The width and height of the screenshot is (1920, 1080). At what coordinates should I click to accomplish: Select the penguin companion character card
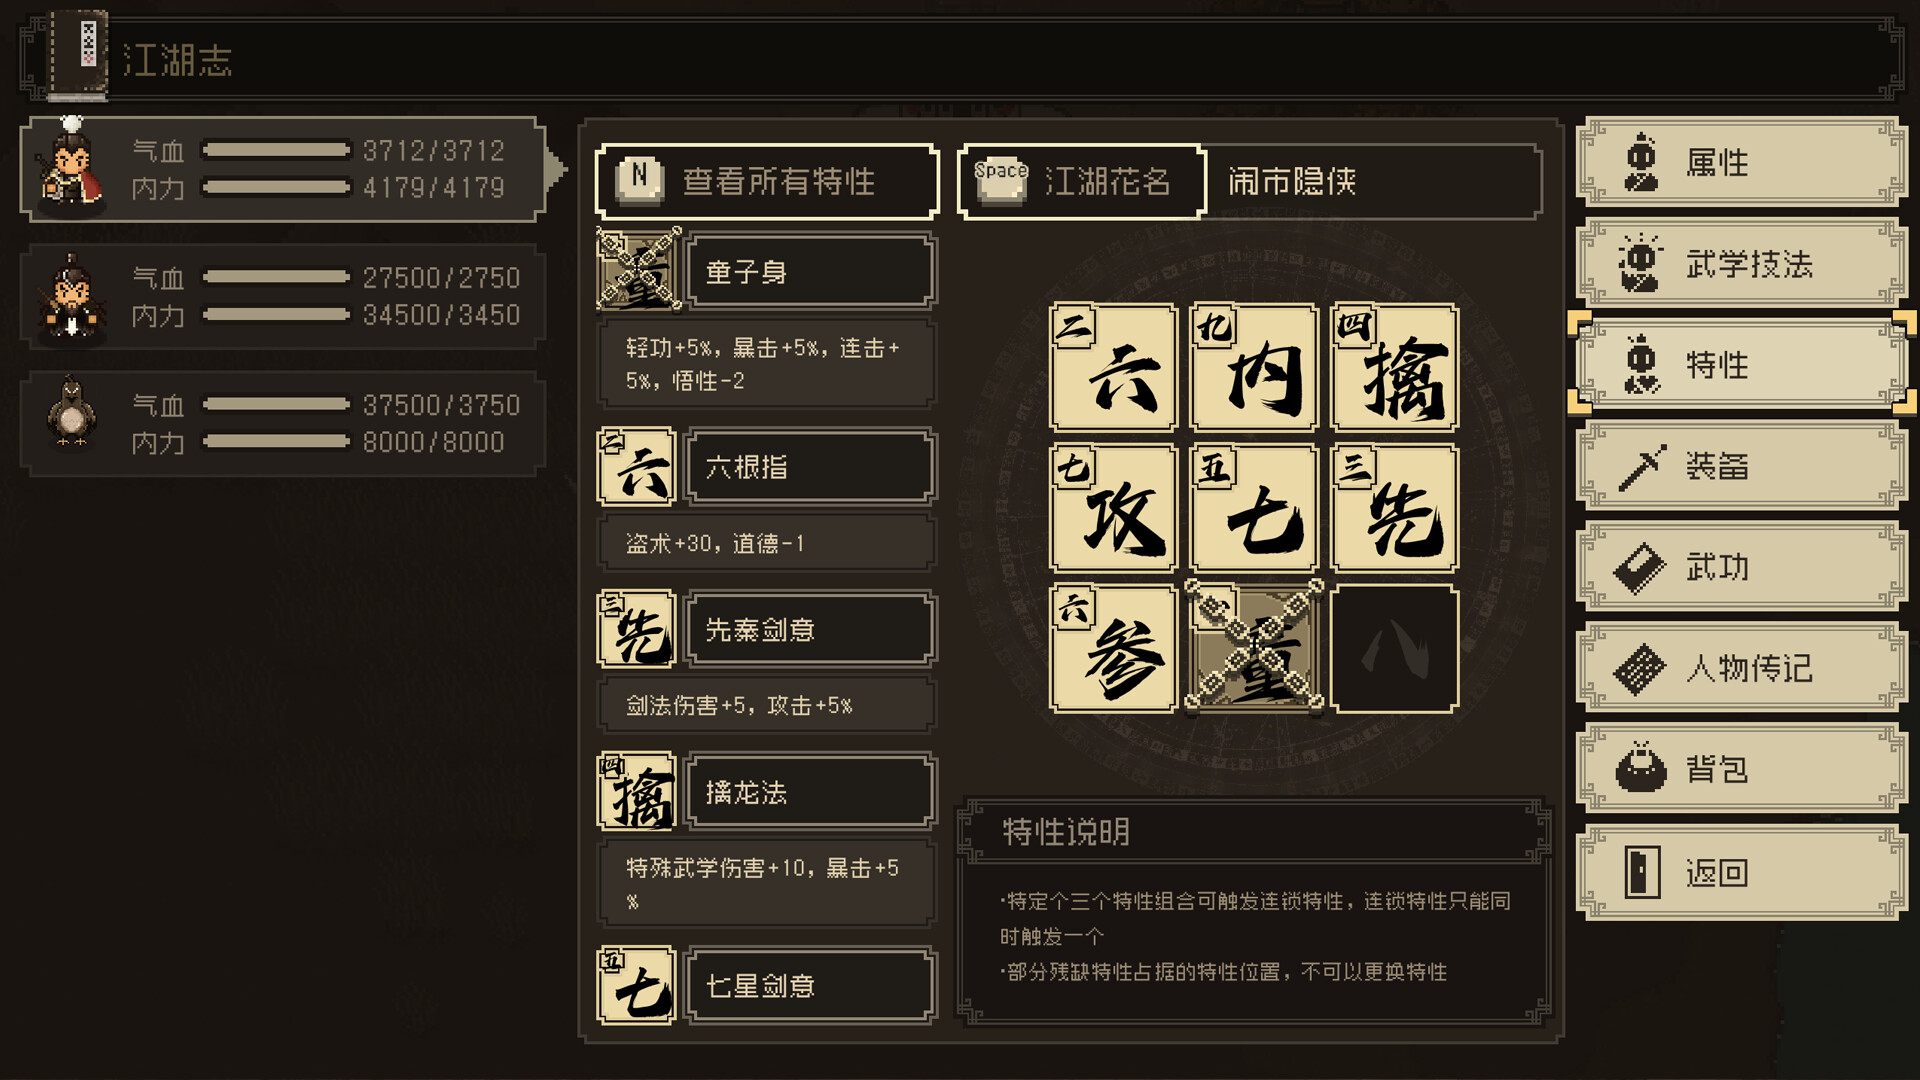pos(283,424)
